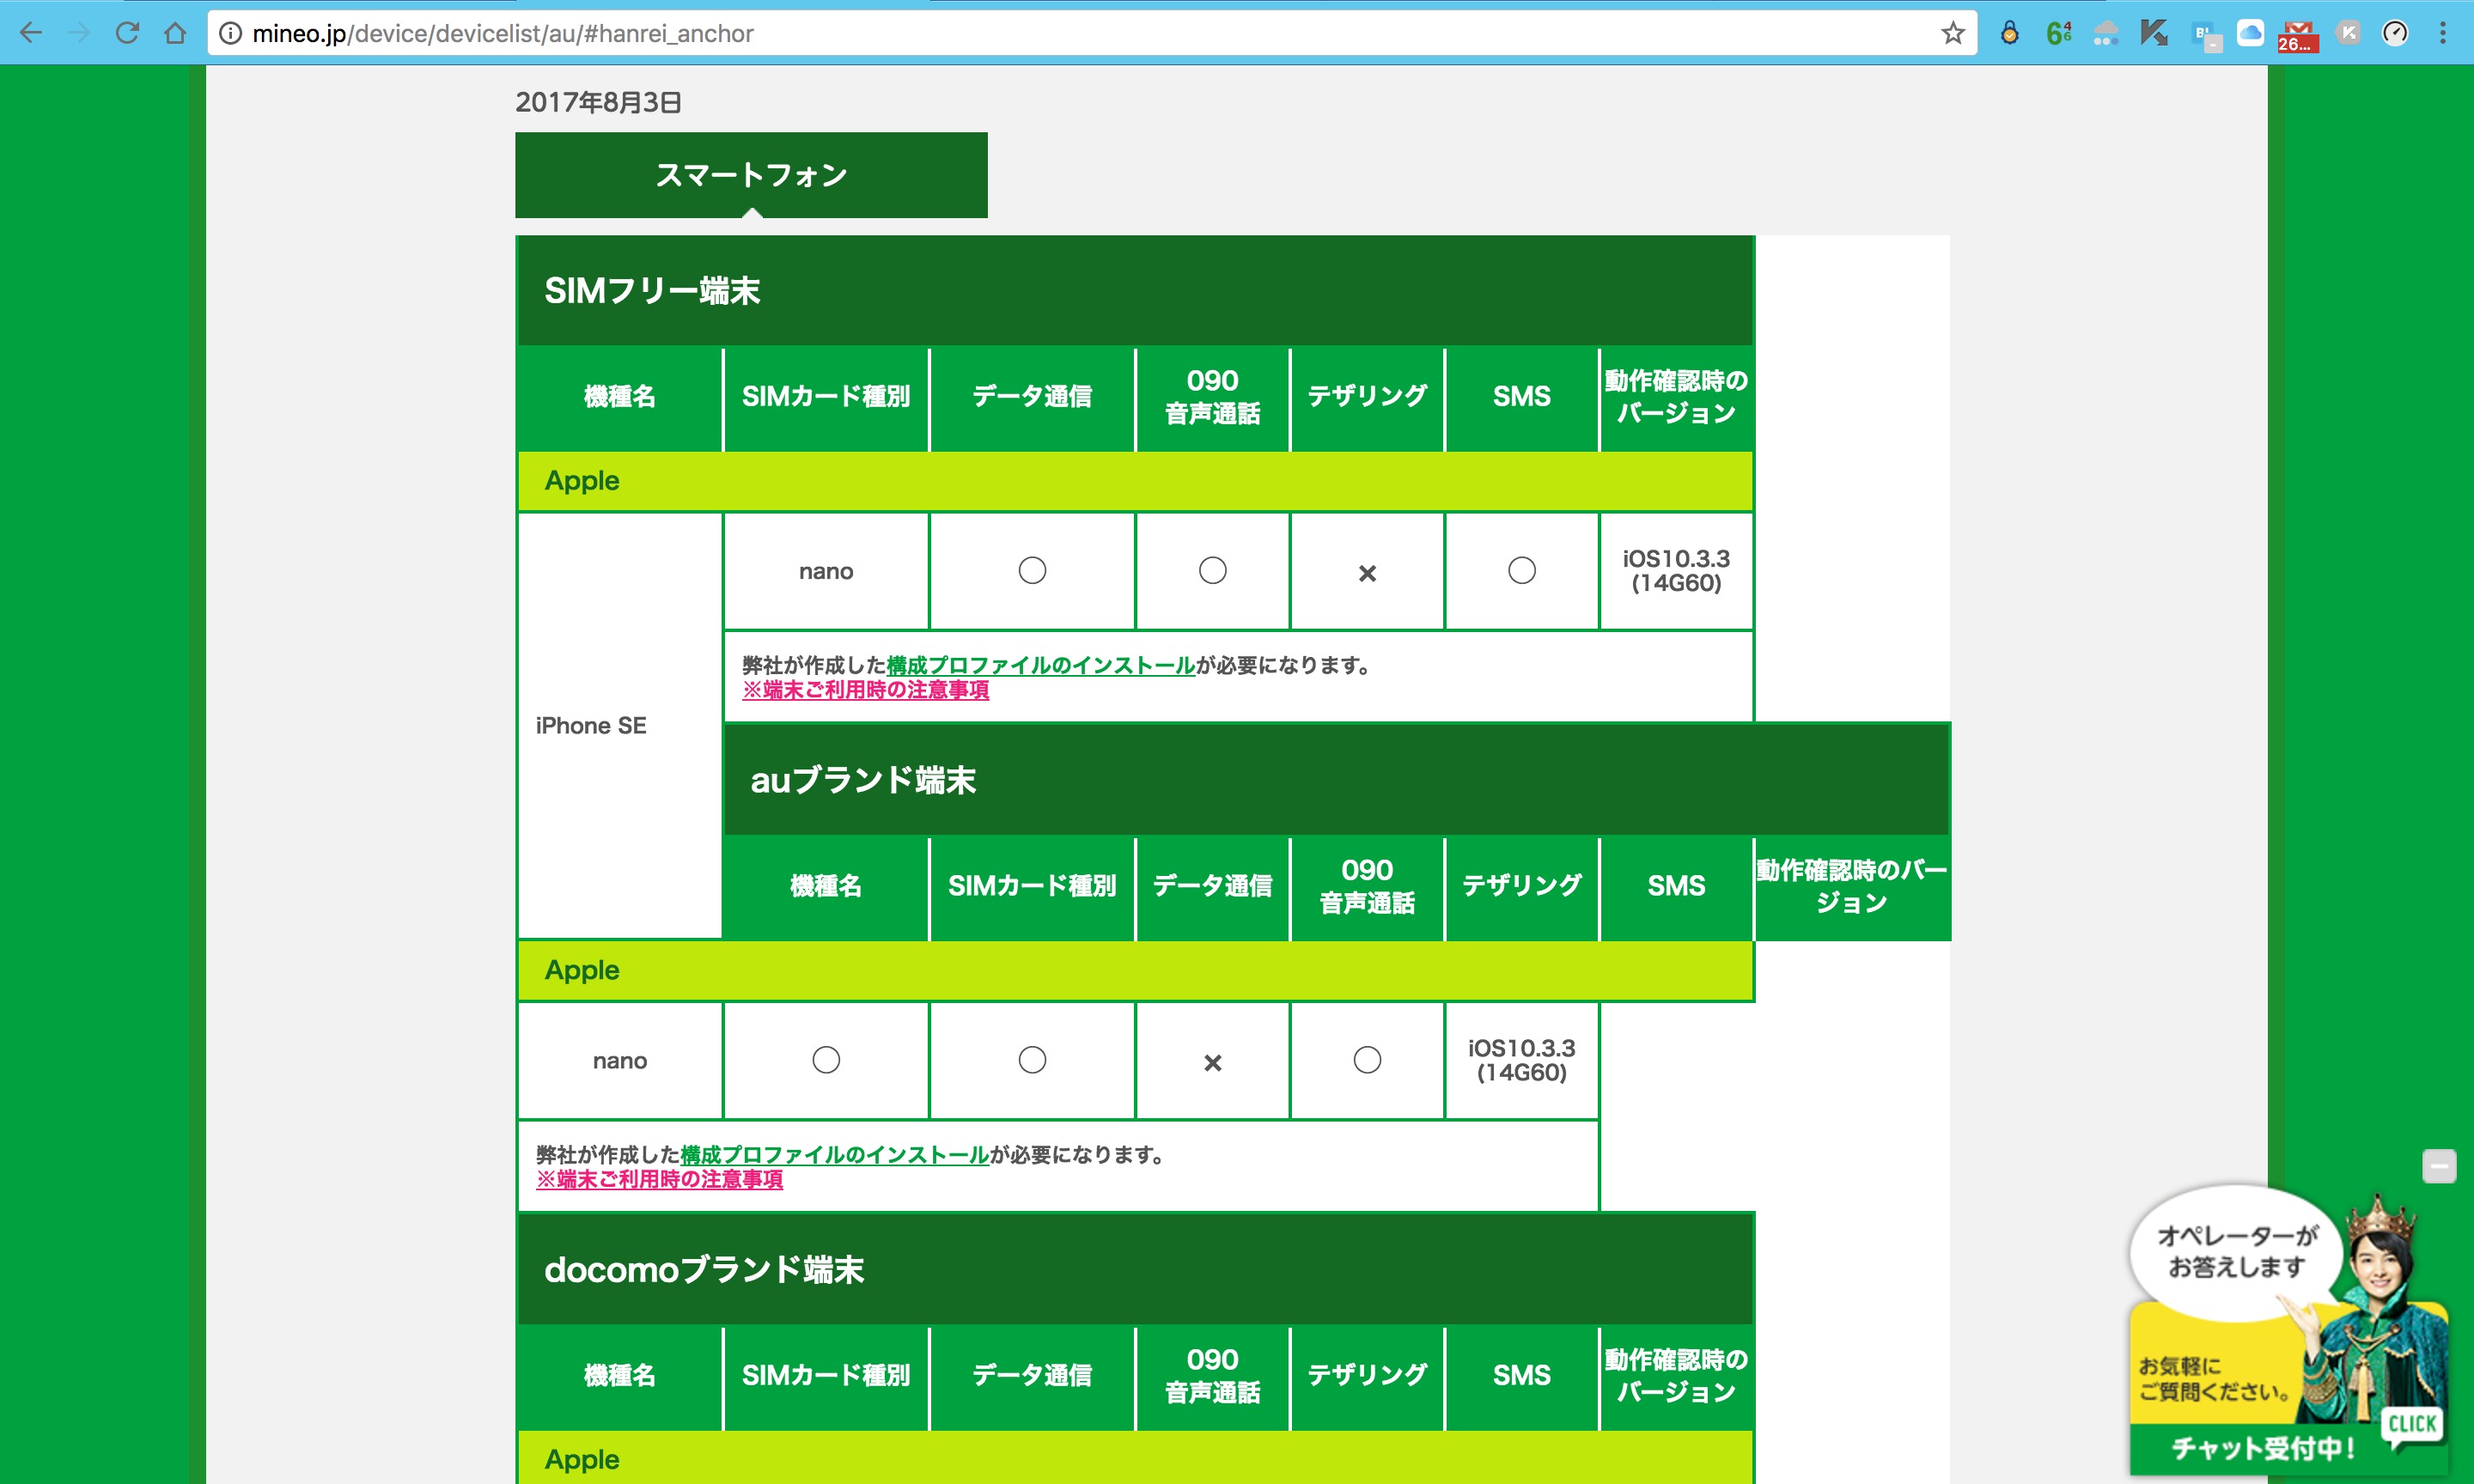Viewport: 2474px width, 1484px height.
Task: Click the iCloud extension icon
Action: pos(2250,33)
